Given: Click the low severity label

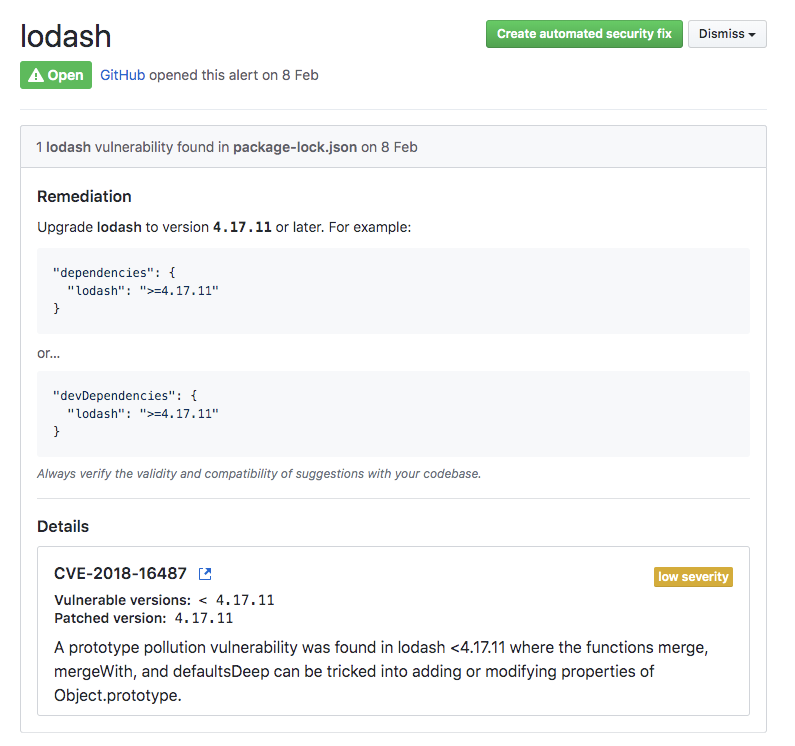Looking at the screenshot, I should (x=693, y=577).
